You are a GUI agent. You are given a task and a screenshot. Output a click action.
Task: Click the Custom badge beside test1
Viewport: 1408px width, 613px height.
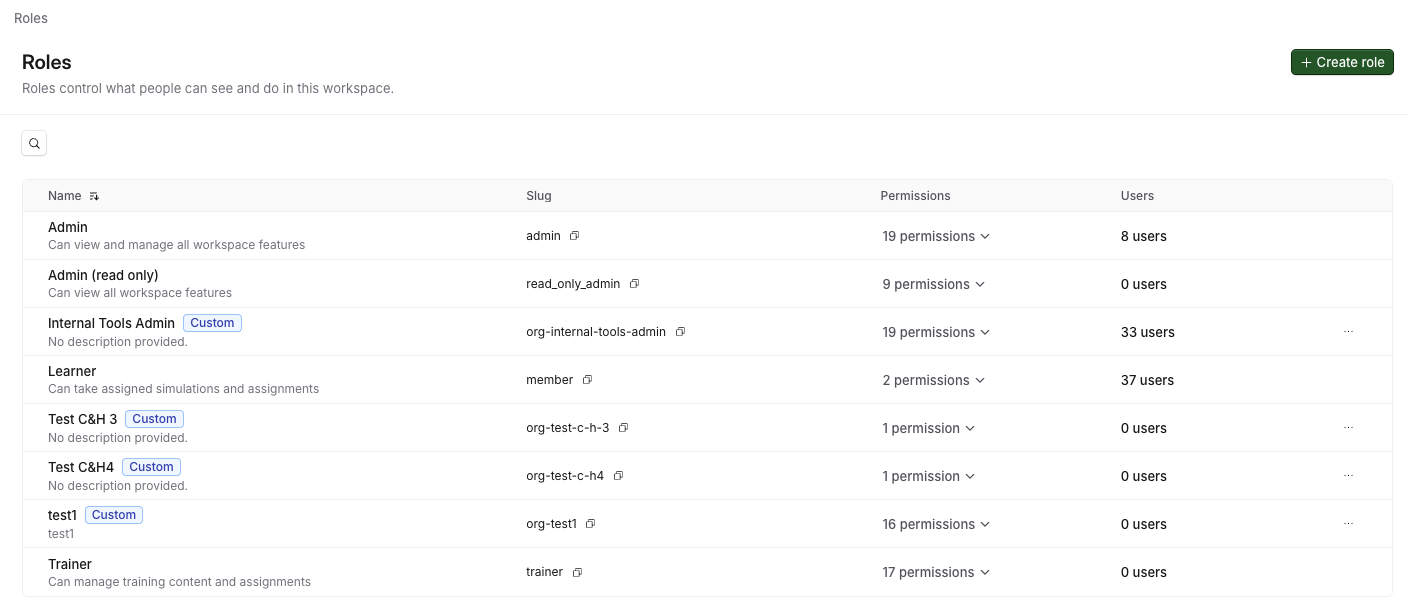pyautogui.click(x=114, y=515)
